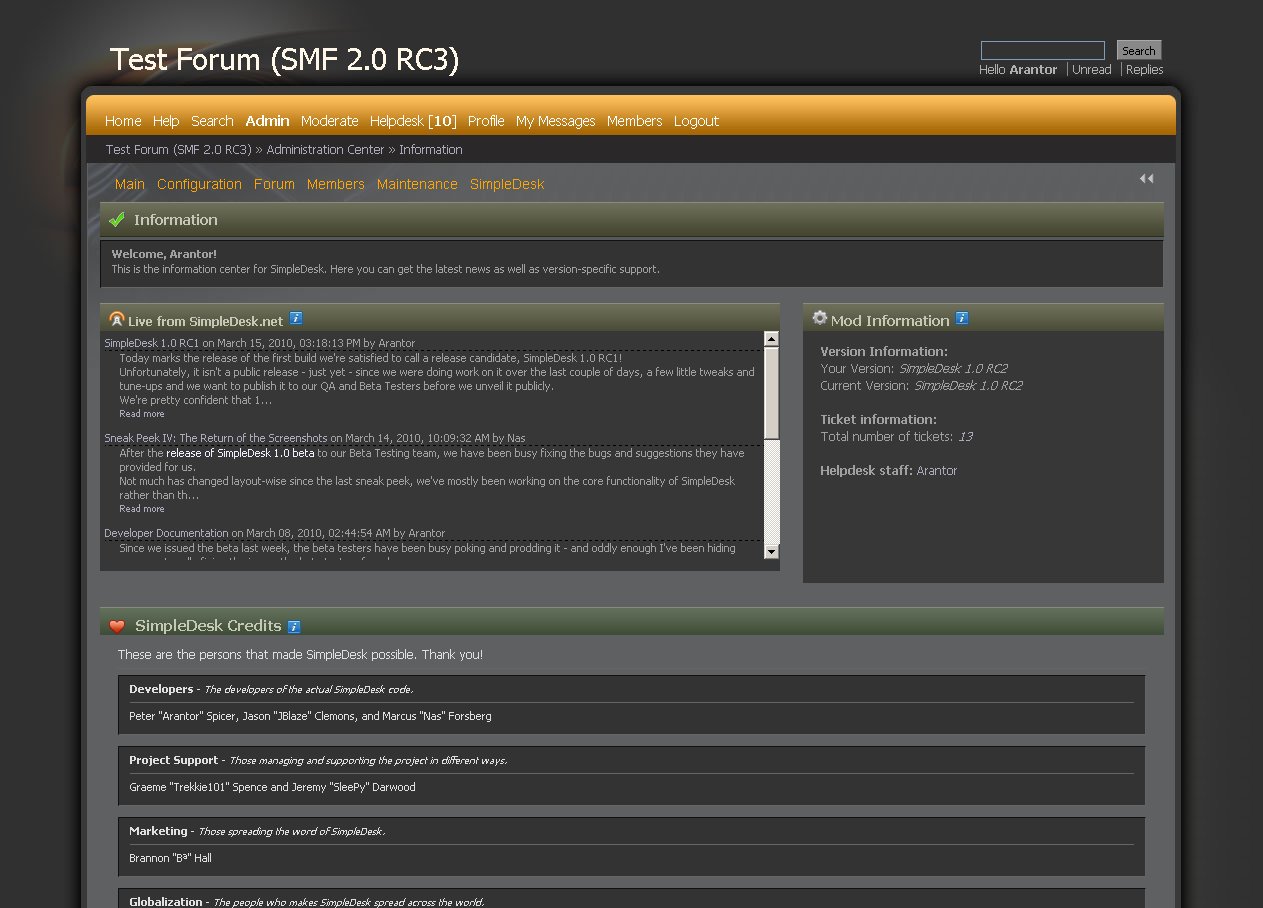Click Current Version SimpleDesk 1.0 RC2 text
1263x908 pixels.
click(968, 386)
